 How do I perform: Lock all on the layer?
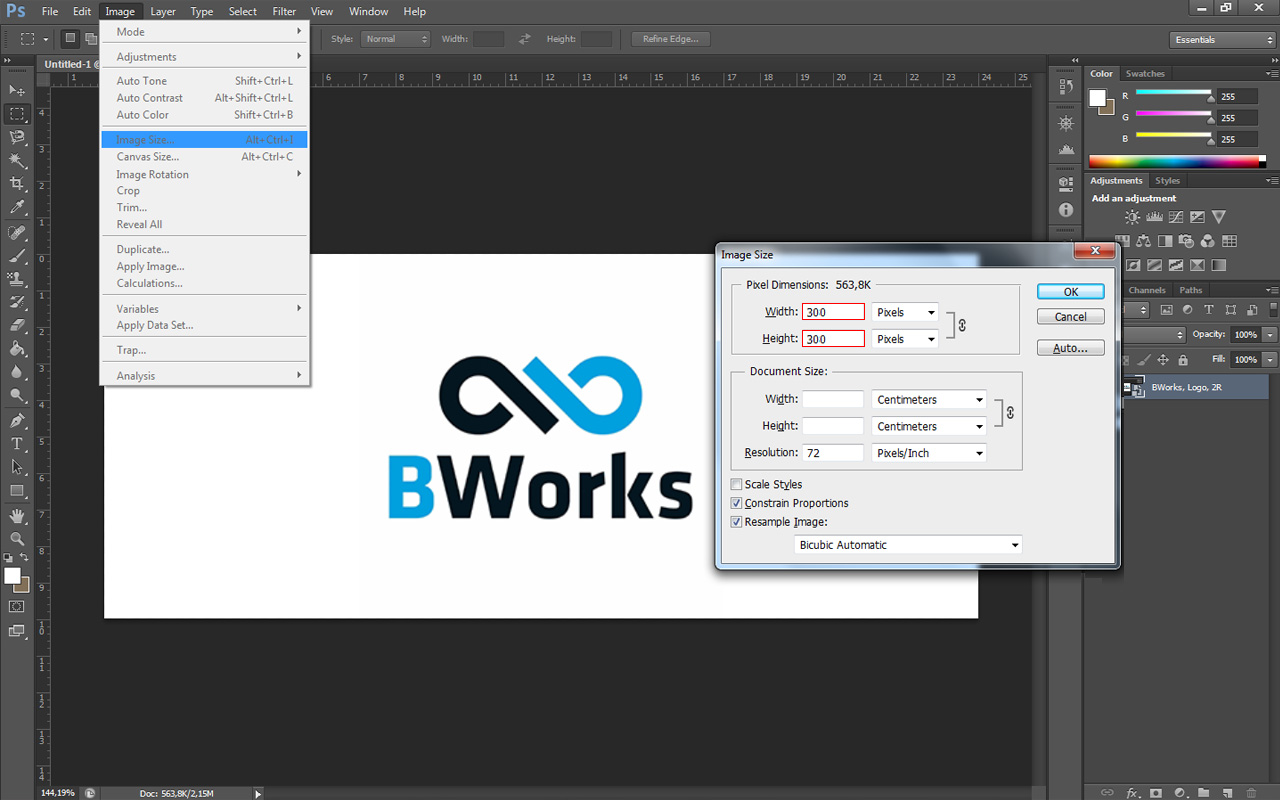point(1183,360)
